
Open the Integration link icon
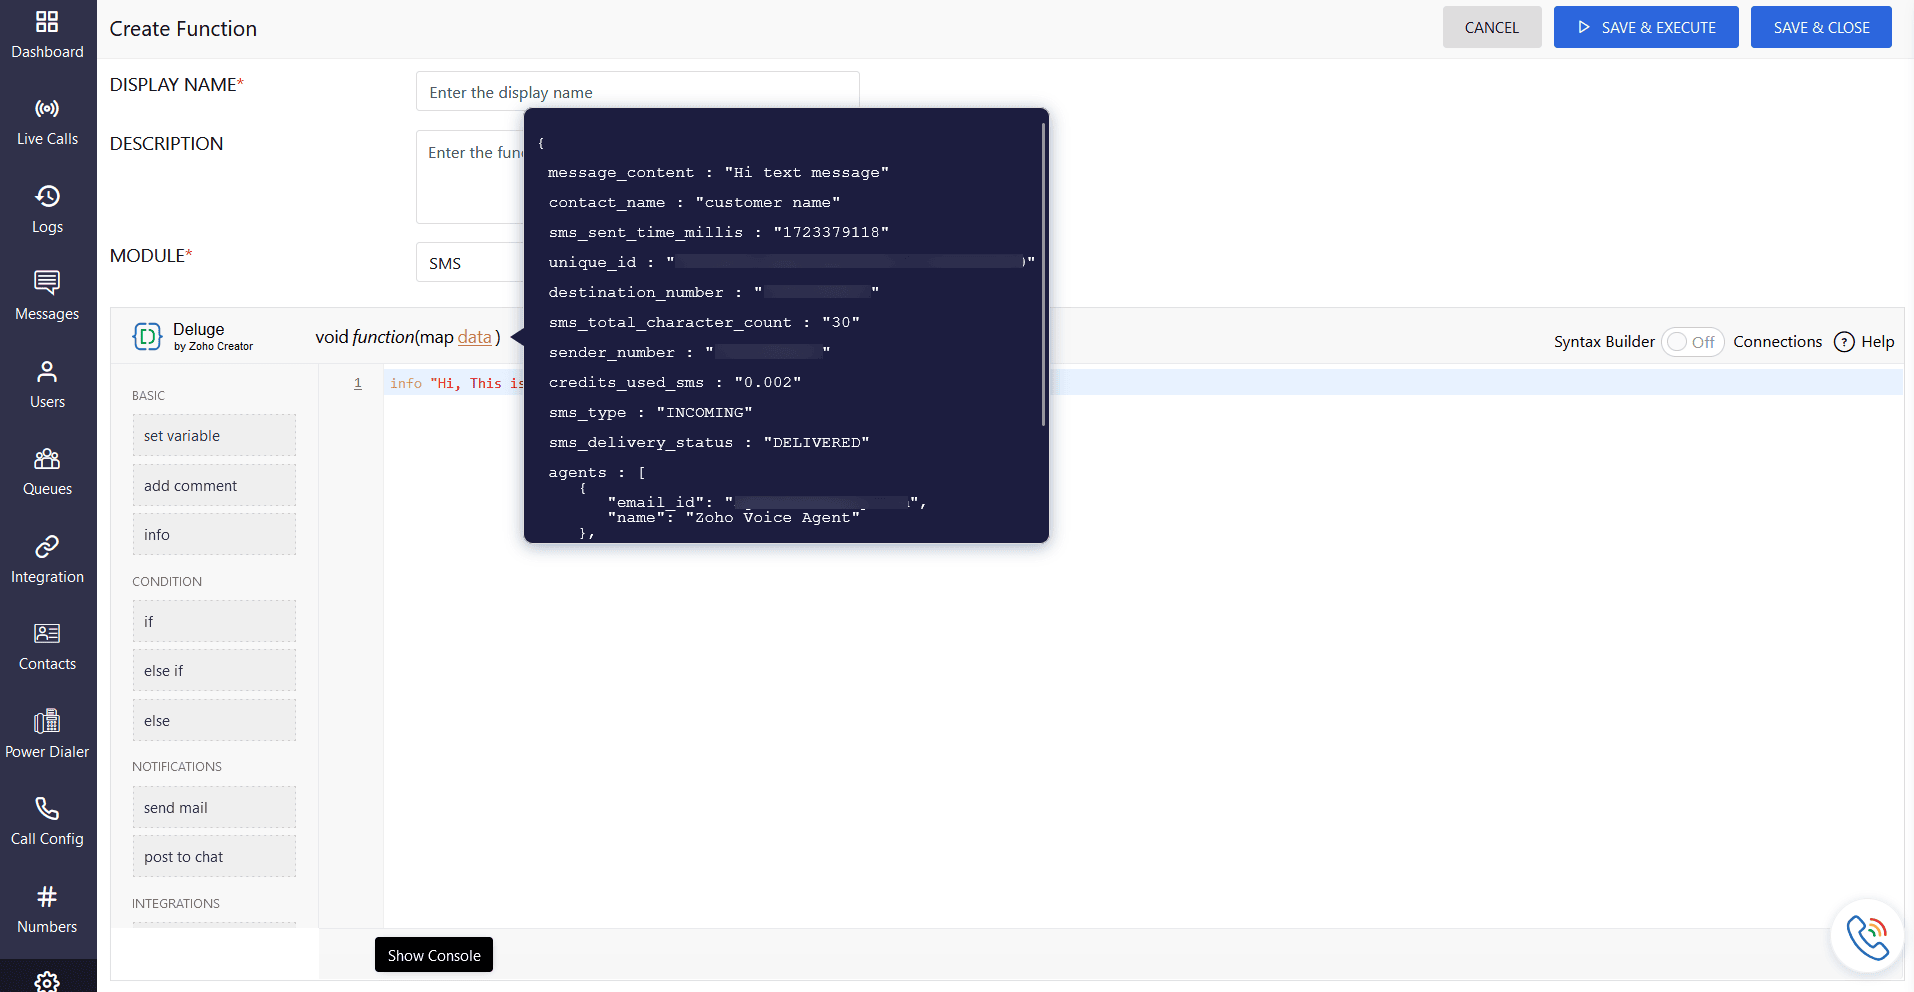tap(47, 546)
